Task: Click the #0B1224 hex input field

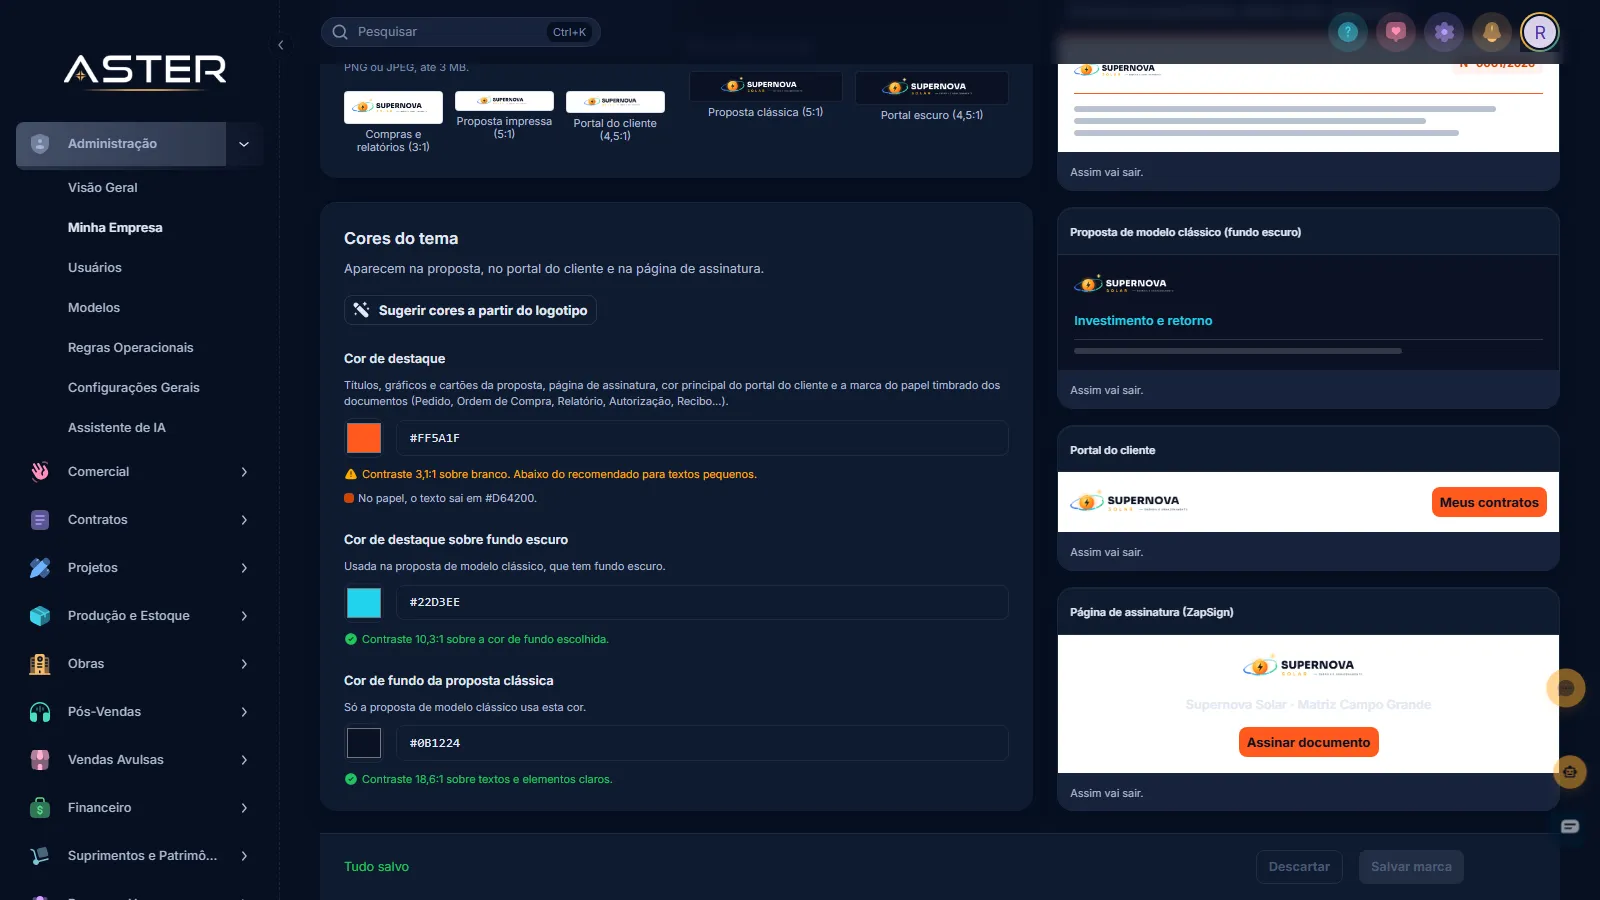Action: 702,743
